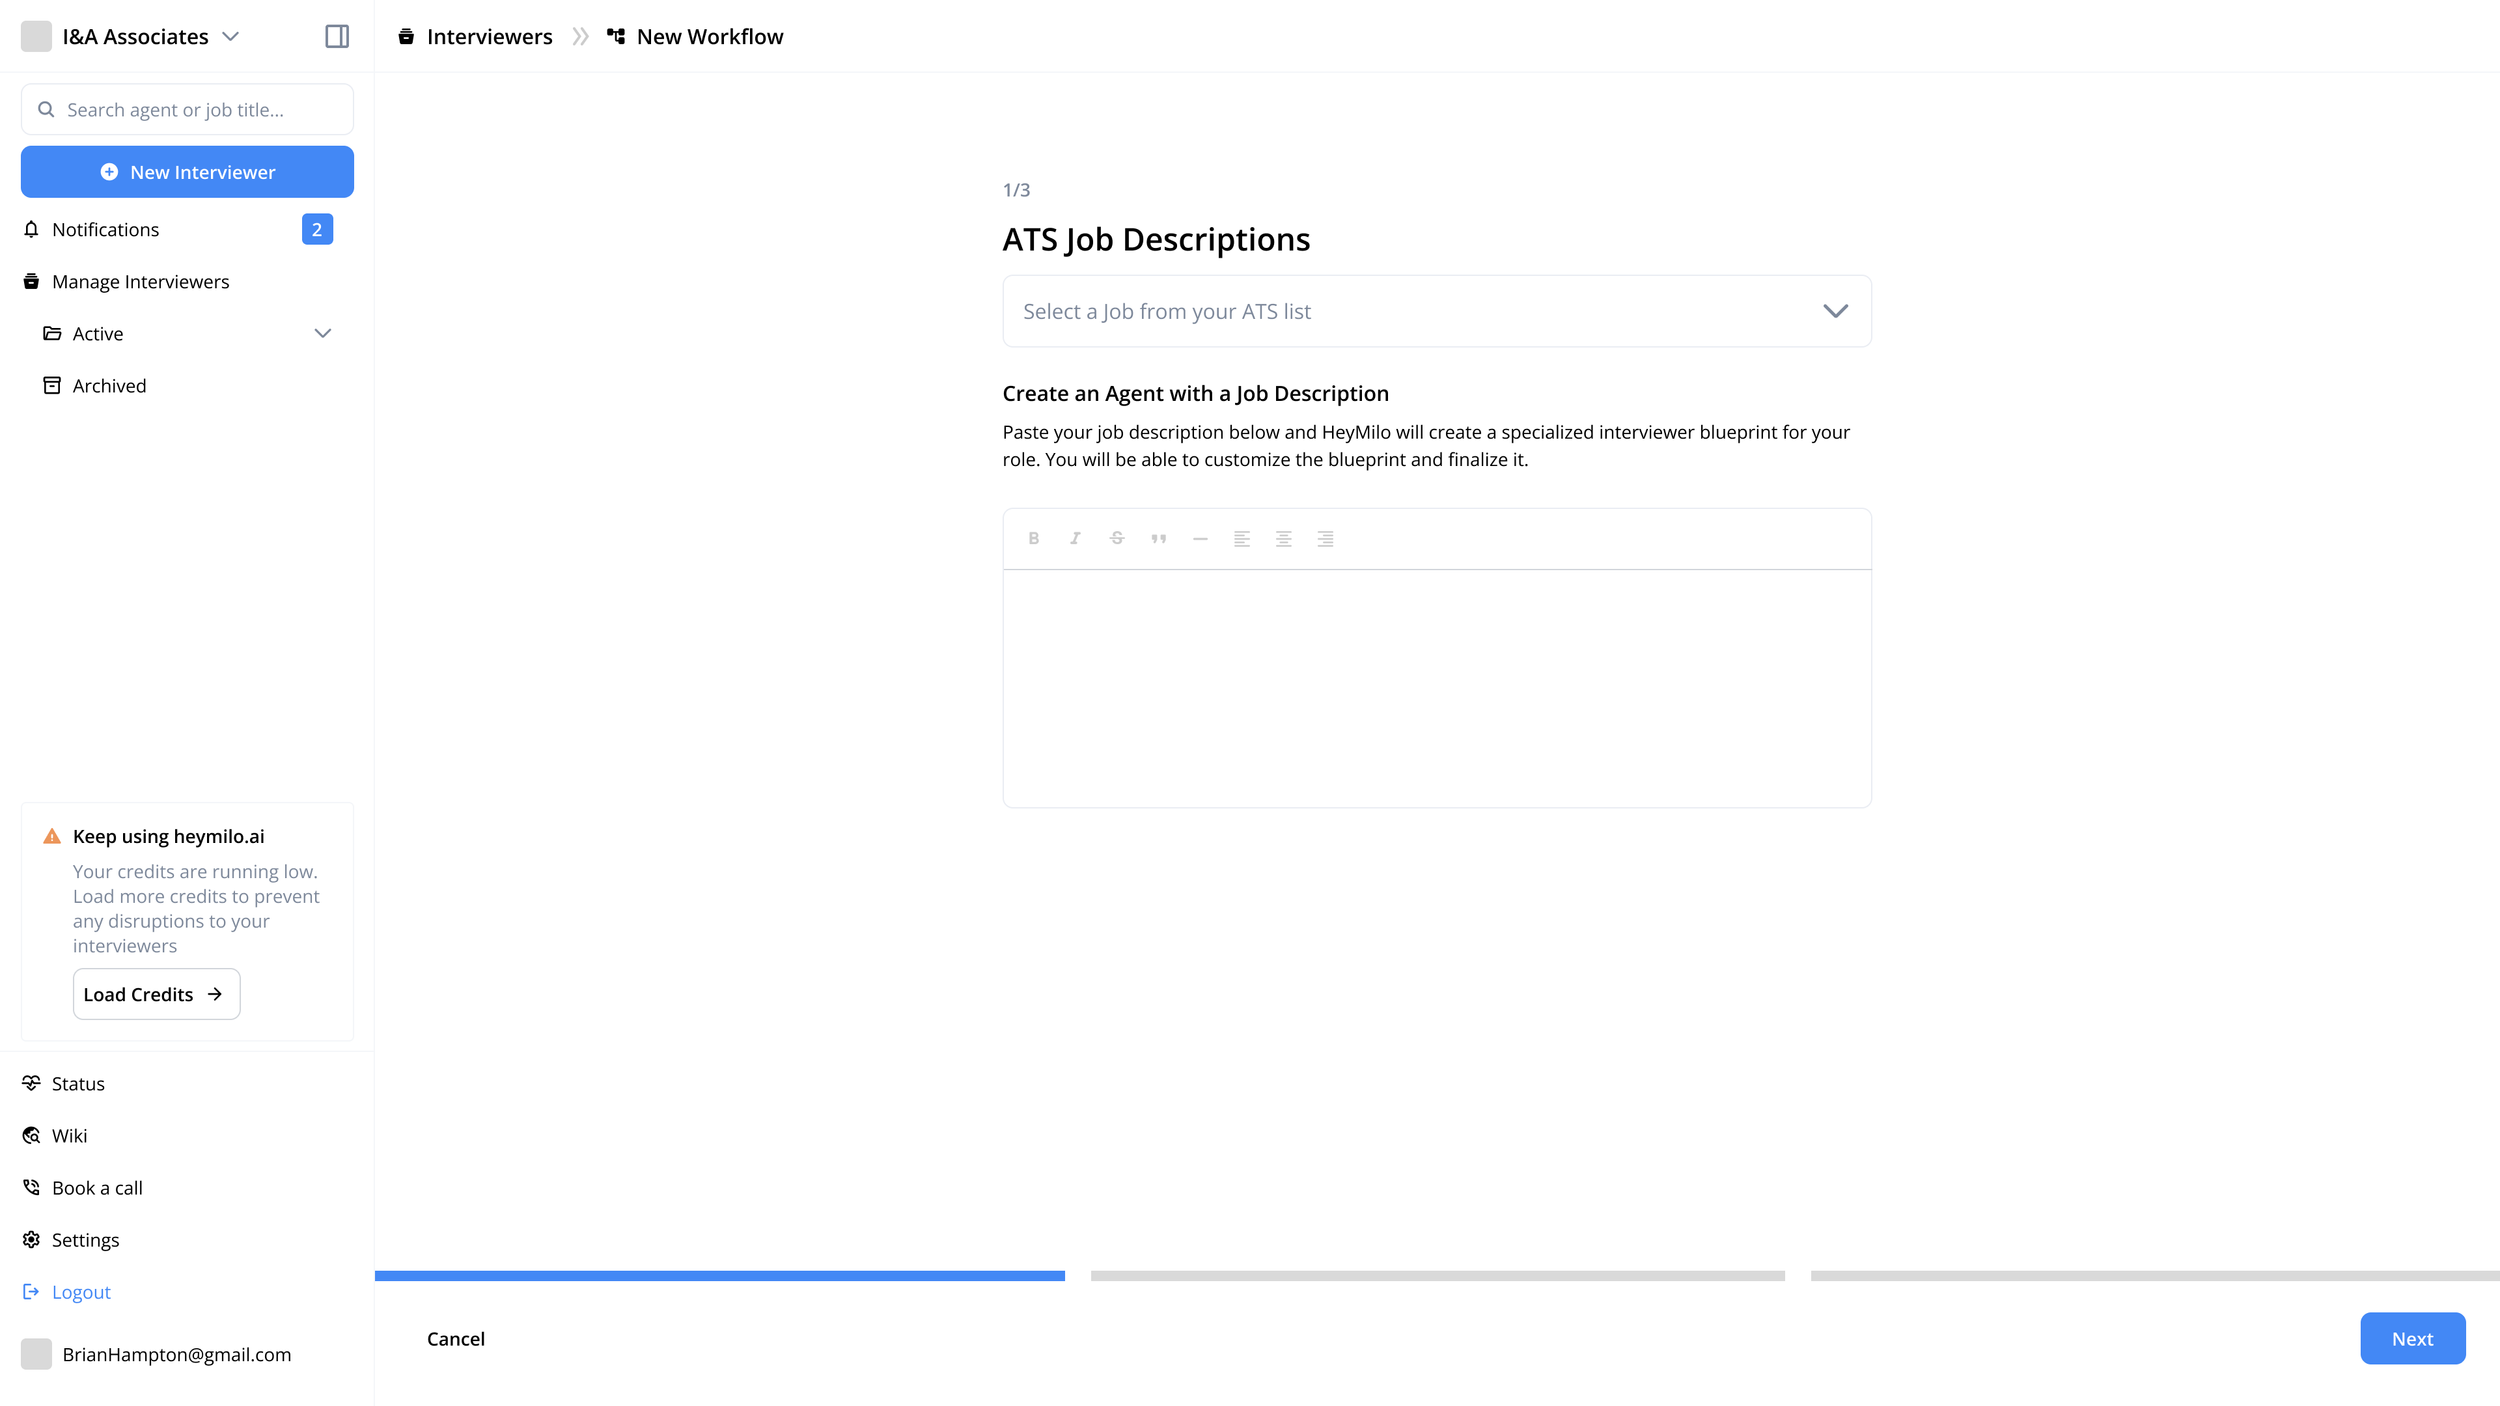The height and width of the screenshot is (1406, 2500).
Task: Apply italic formatting in editor
Action: point(1075,538)
